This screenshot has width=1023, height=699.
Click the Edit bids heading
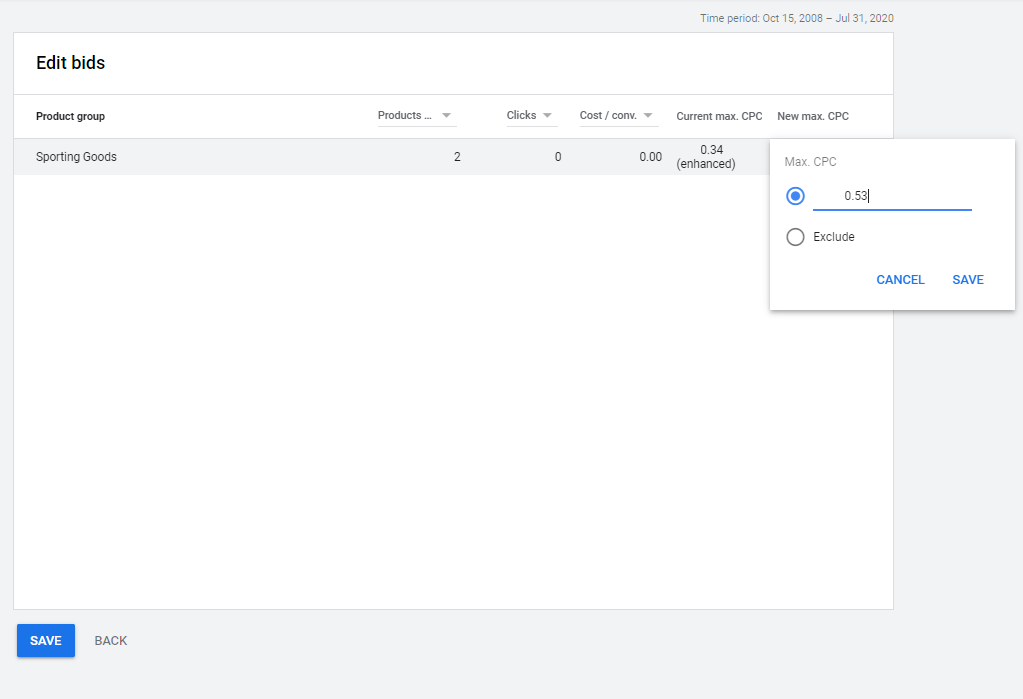point(70,63)
